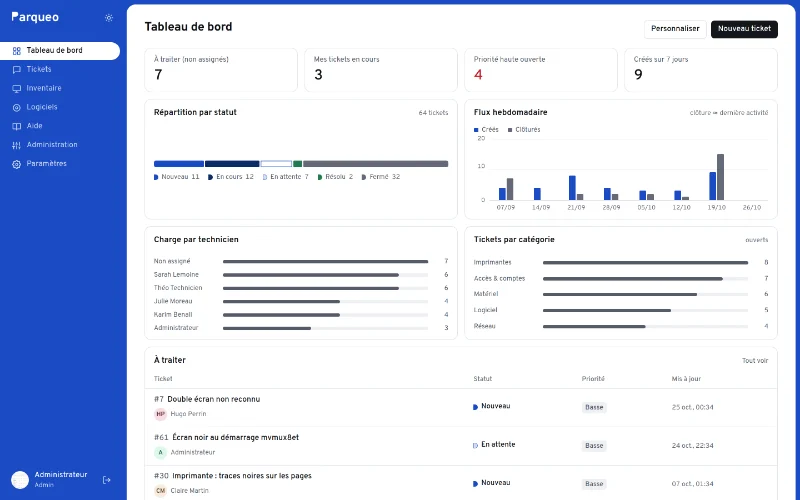Click the Fermé gray segment of status bar
Image resolution: width=800 pixels, height=500 pixels.
coord(376,164)
